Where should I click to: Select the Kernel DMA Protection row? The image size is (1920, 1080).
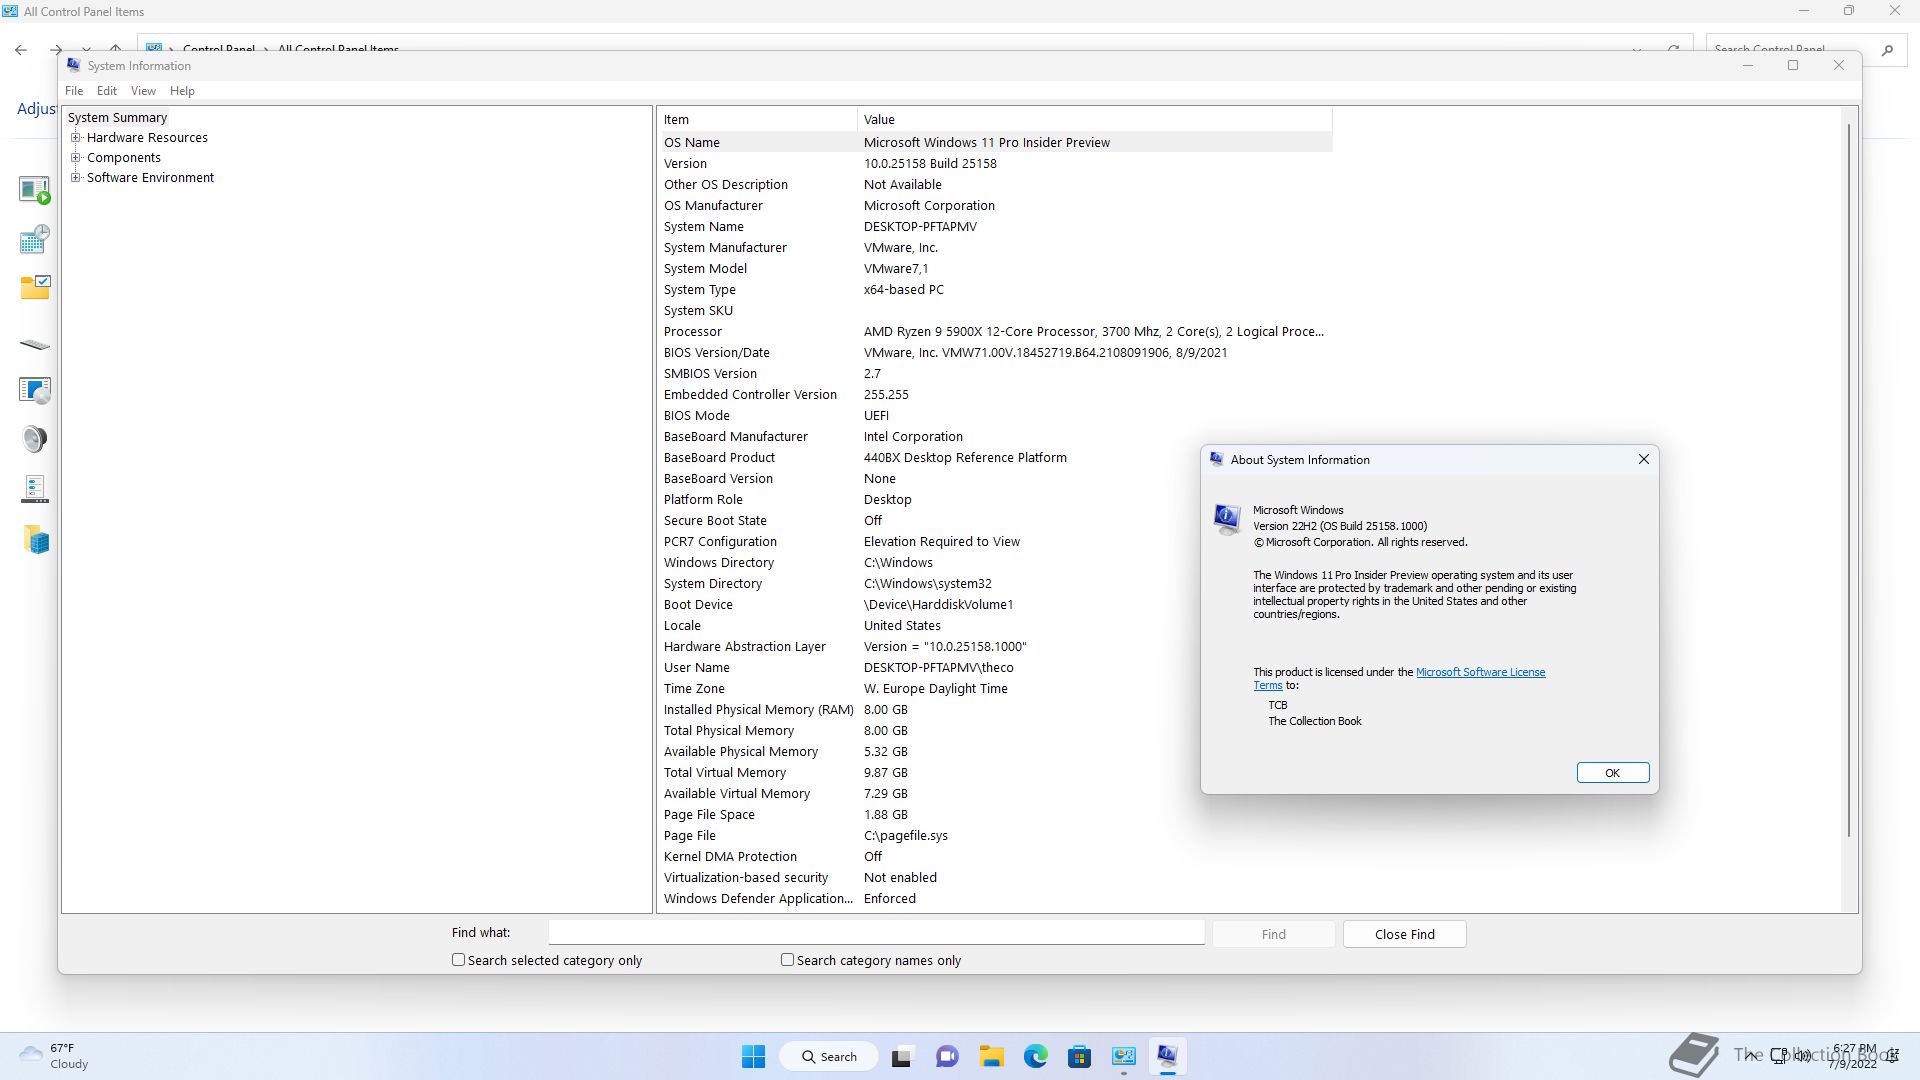(995, 856)
